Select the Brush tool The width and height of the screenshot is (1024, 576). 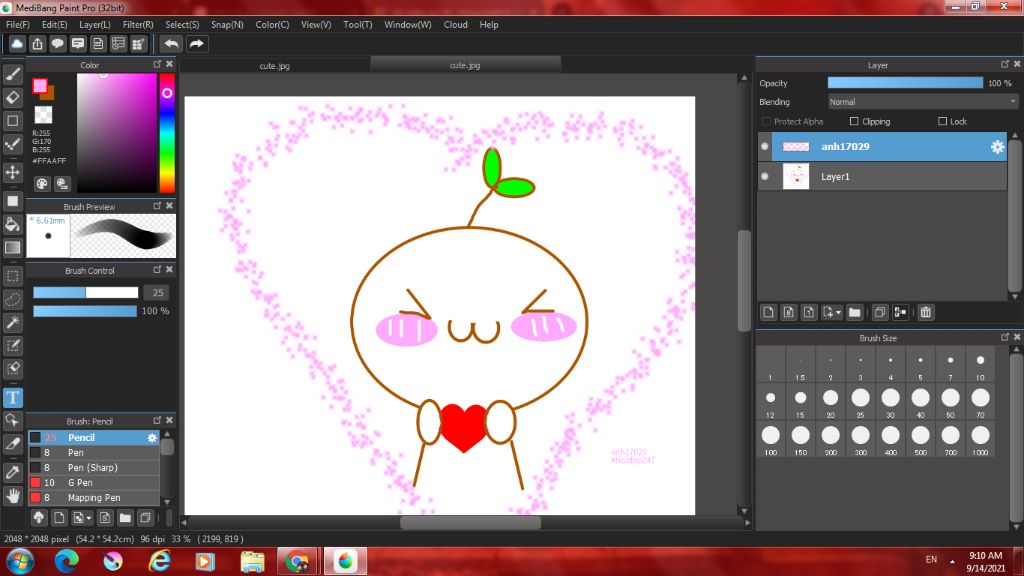click(12, 74)
